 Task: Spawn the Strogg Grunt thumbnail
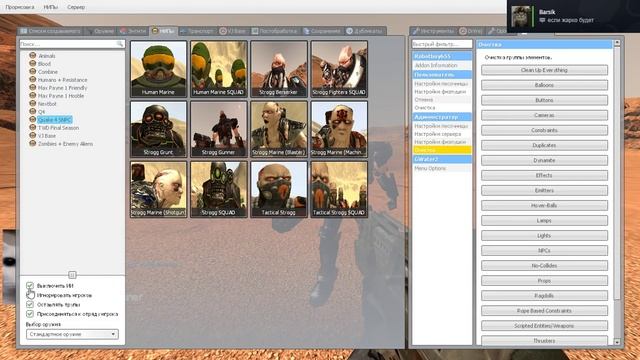pos(158,129)
